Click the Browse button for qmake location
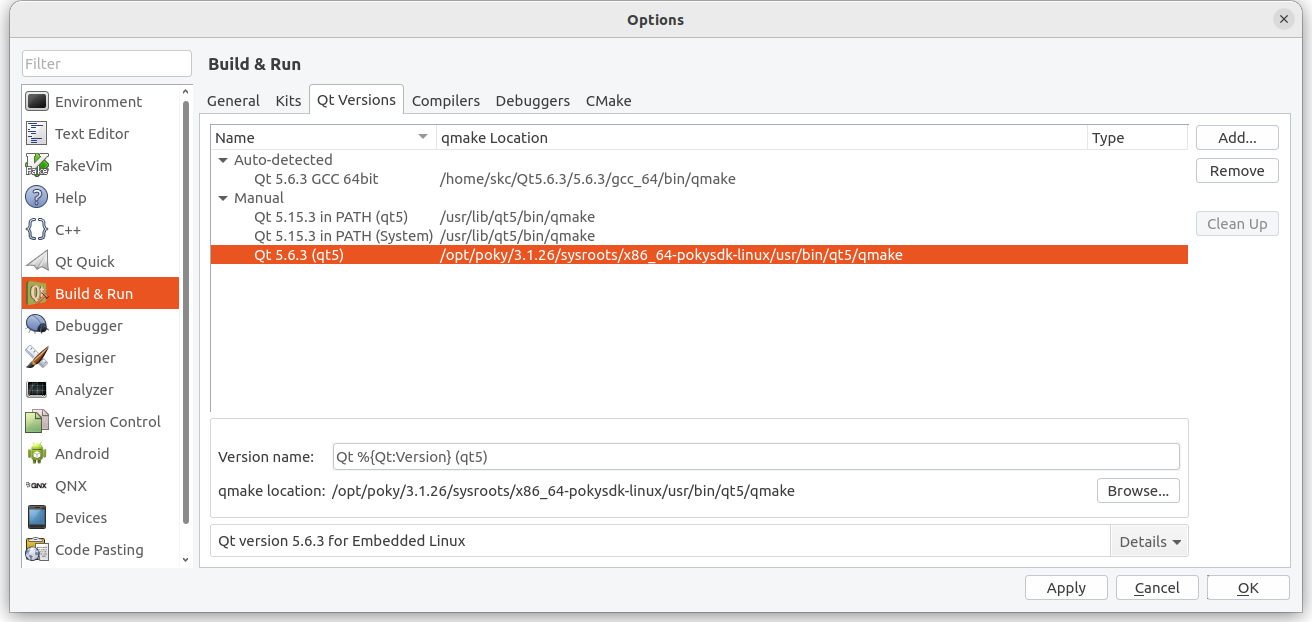 pos(1137,490)
